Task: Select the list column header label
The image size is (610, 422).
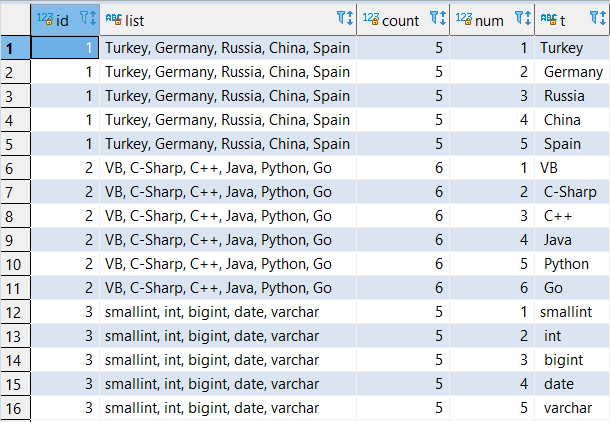Action: click(135, 21)
